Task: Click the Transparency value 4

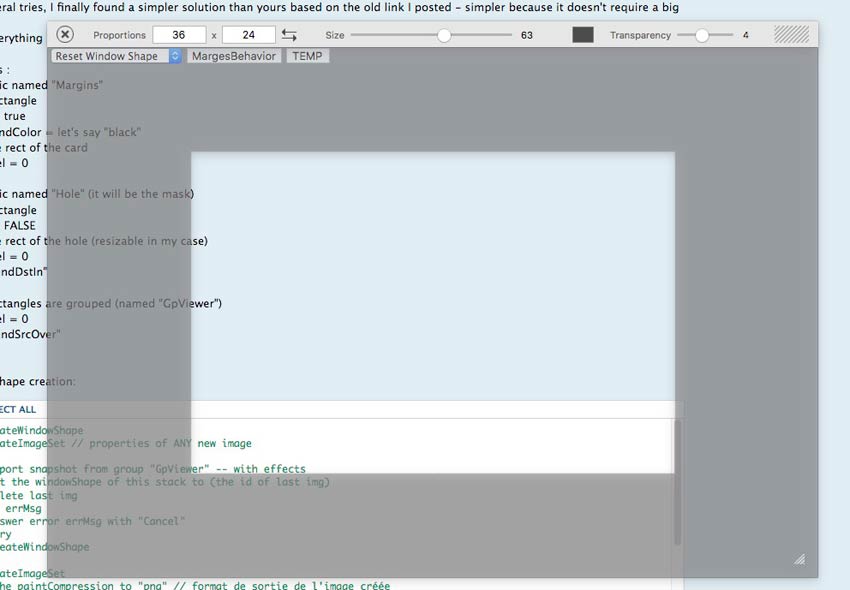Action: (x=745, y=35)
